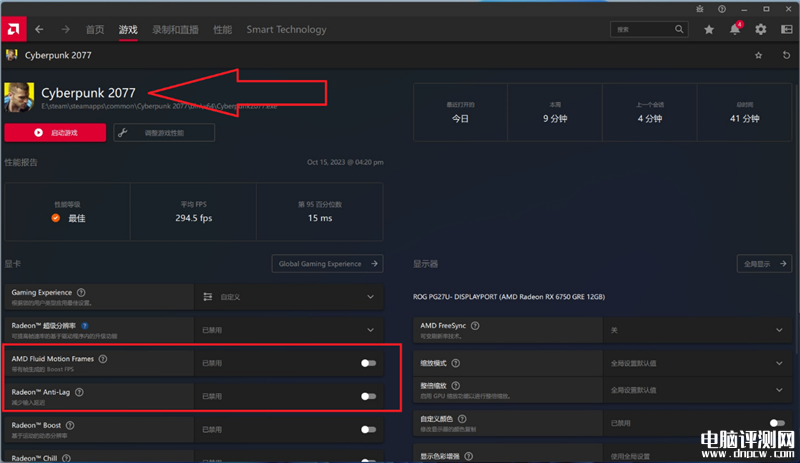Open Global Gaming Experience button
This screenshot has width=800, height=463.
(327, 263)
